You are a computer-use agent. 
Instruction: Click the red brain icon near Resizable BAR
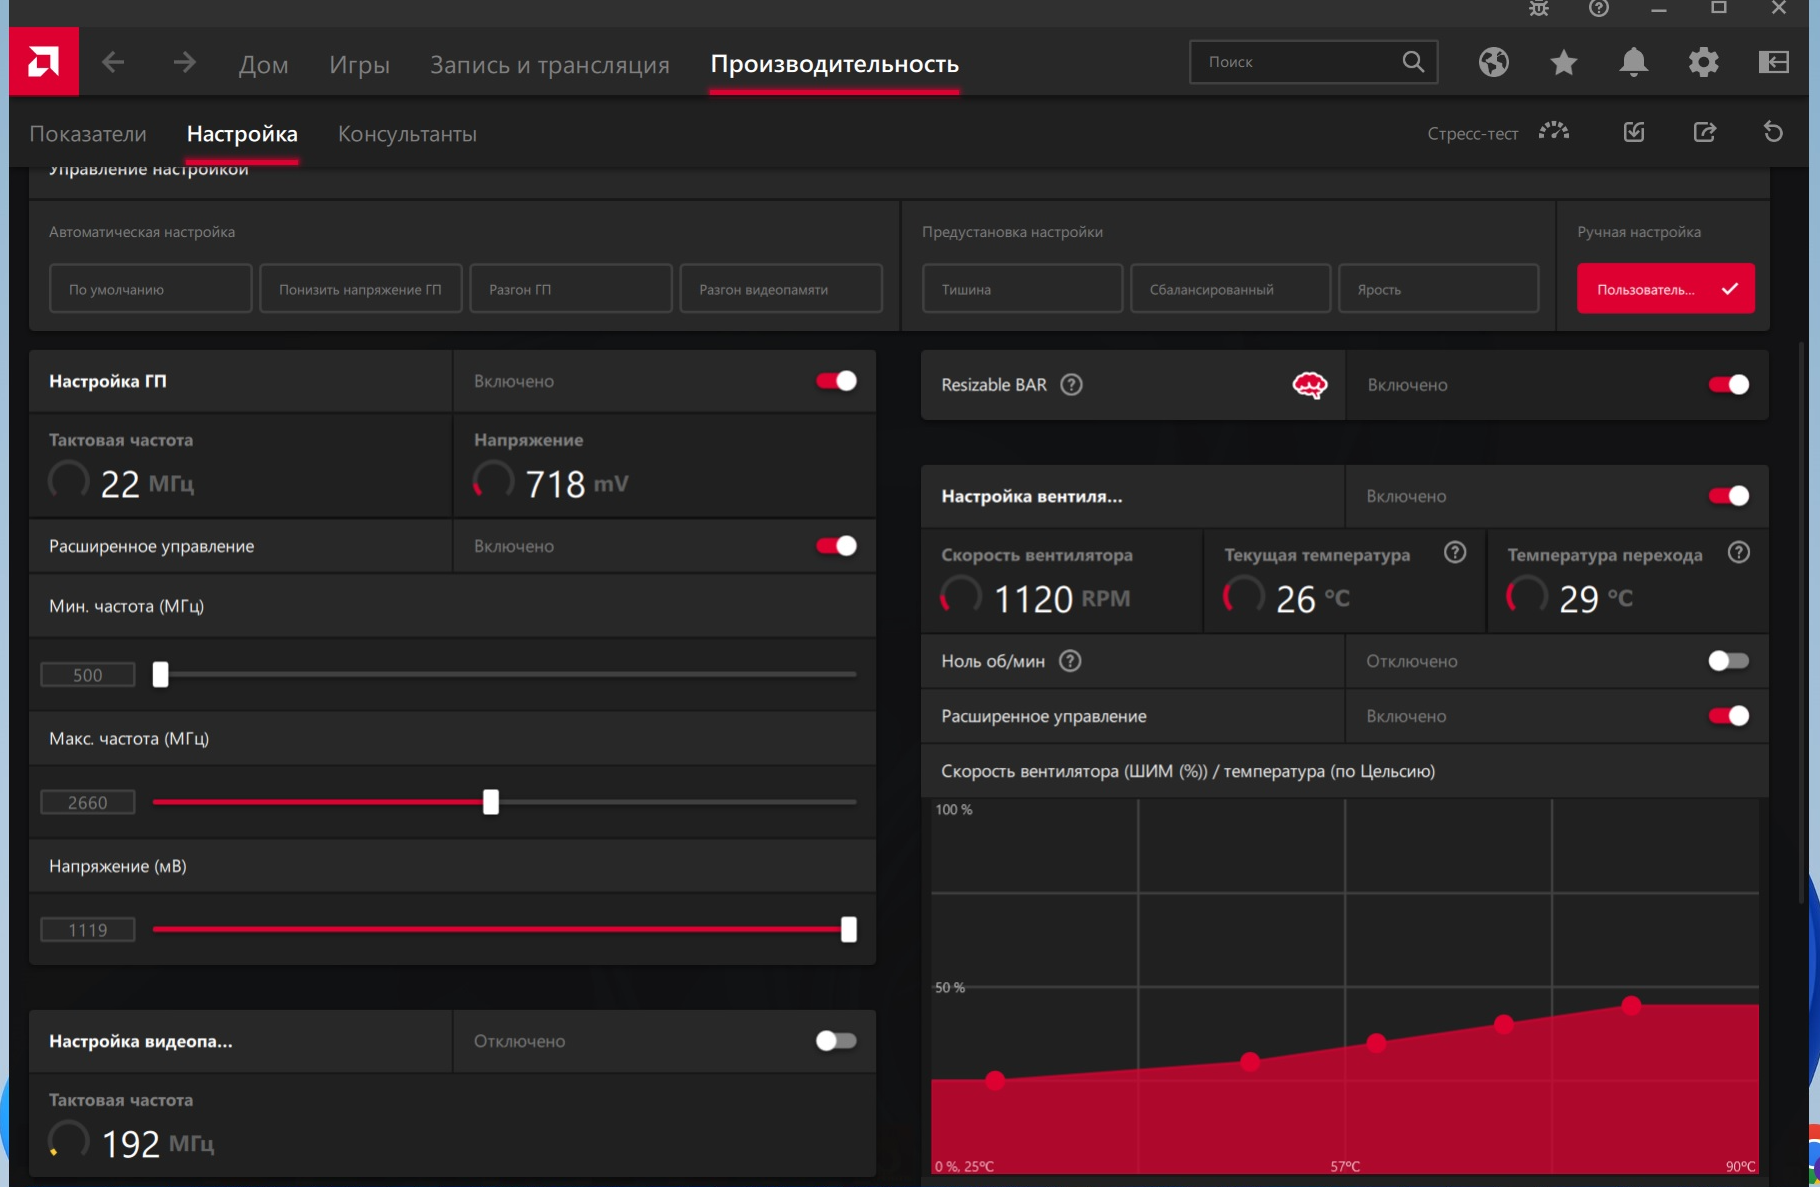(1310, 385)
